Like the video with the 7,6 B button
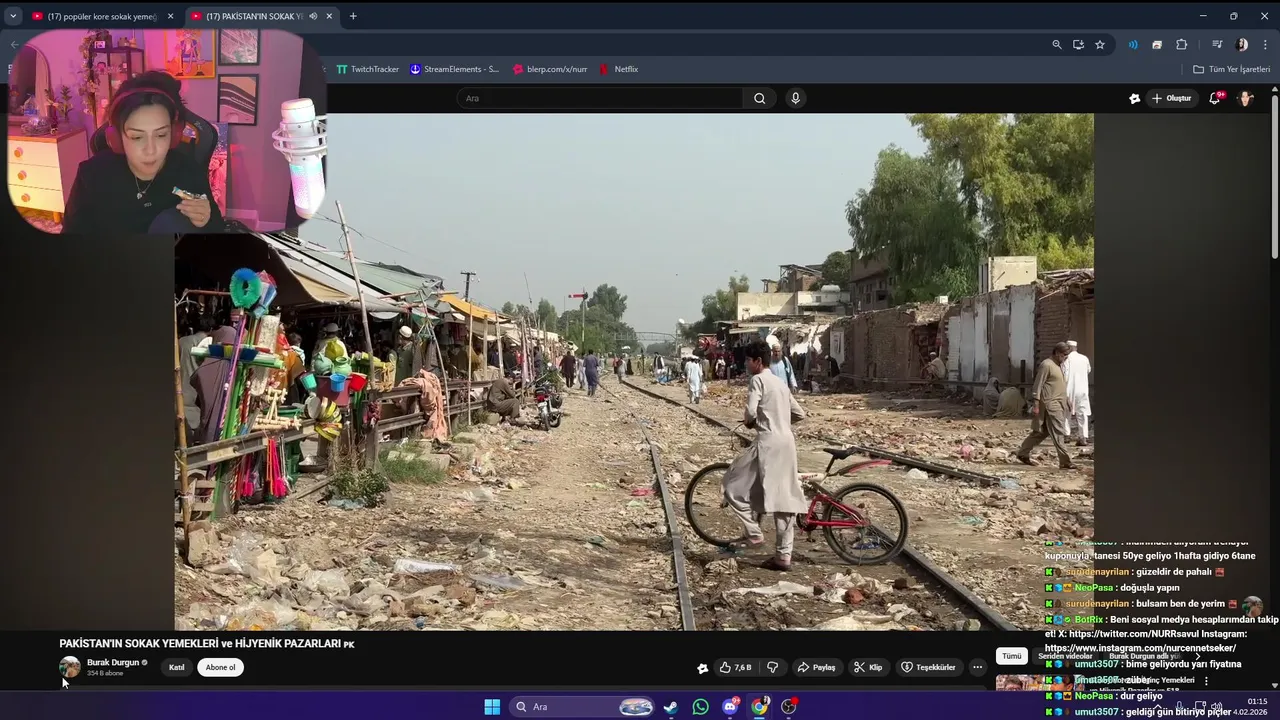The image size is (1280, 720). [x=735, y=667]
